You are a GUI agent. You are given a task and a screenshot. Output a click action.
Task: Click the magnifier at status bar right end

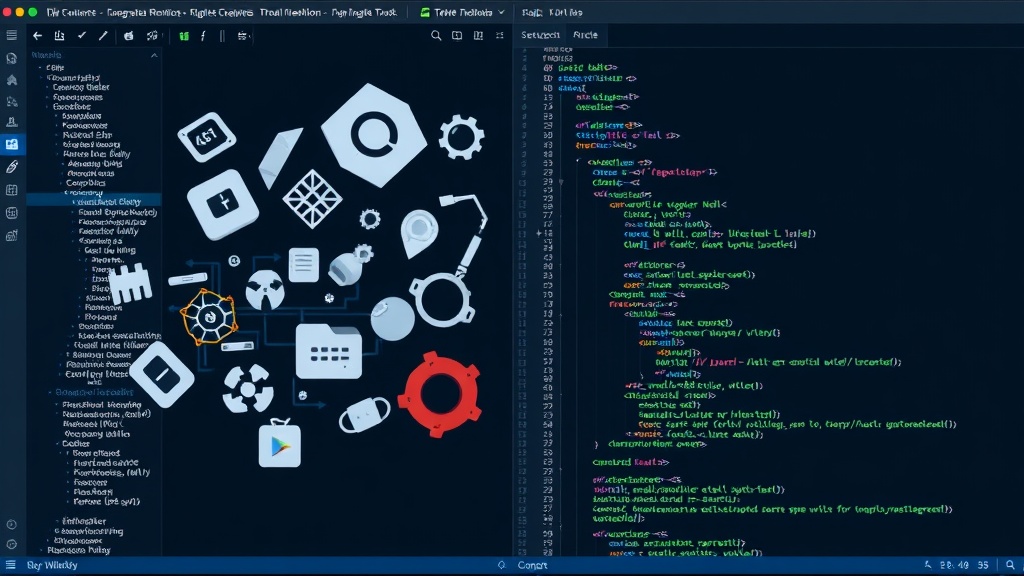click(x=1010, y=565)
